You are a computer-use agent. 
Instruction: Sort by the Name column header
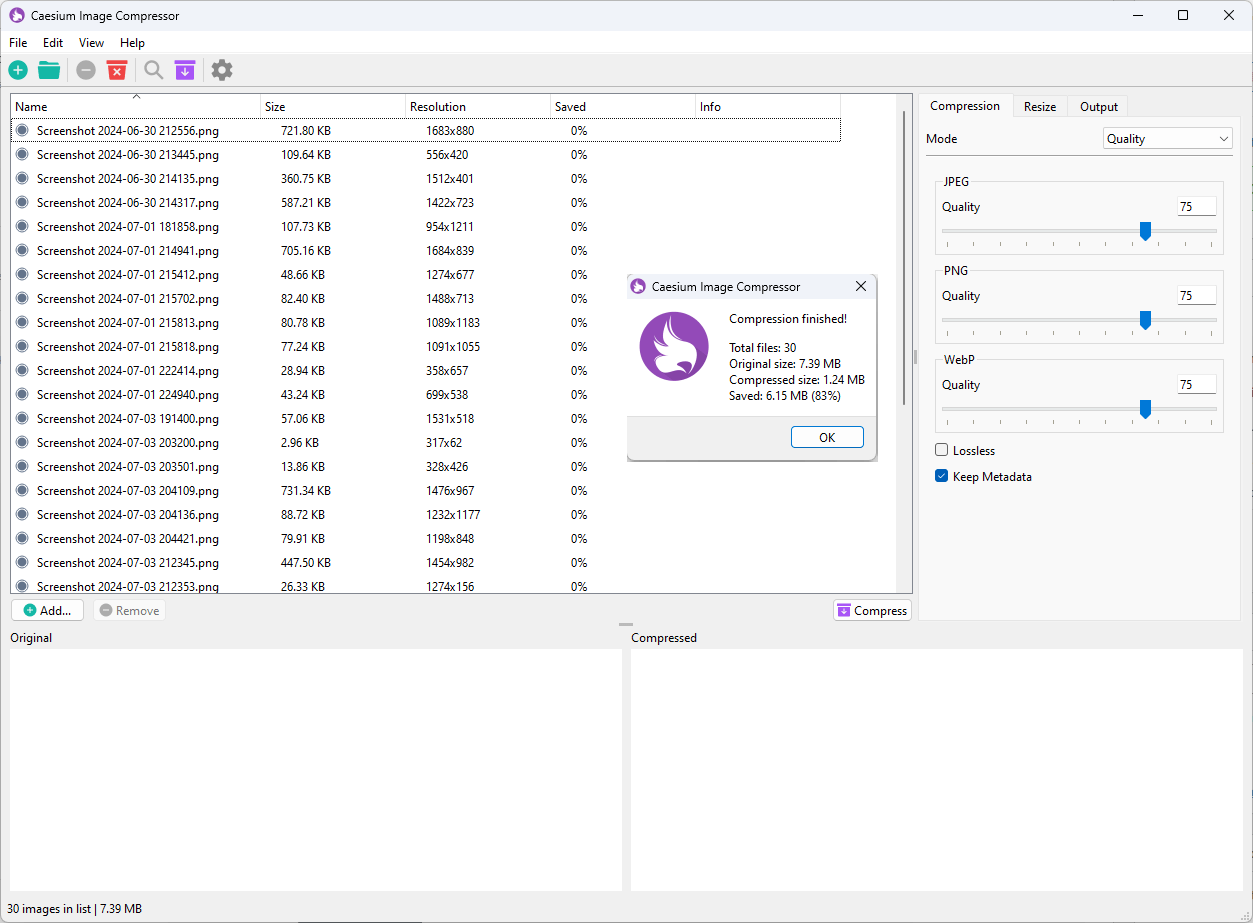point(136,106)
